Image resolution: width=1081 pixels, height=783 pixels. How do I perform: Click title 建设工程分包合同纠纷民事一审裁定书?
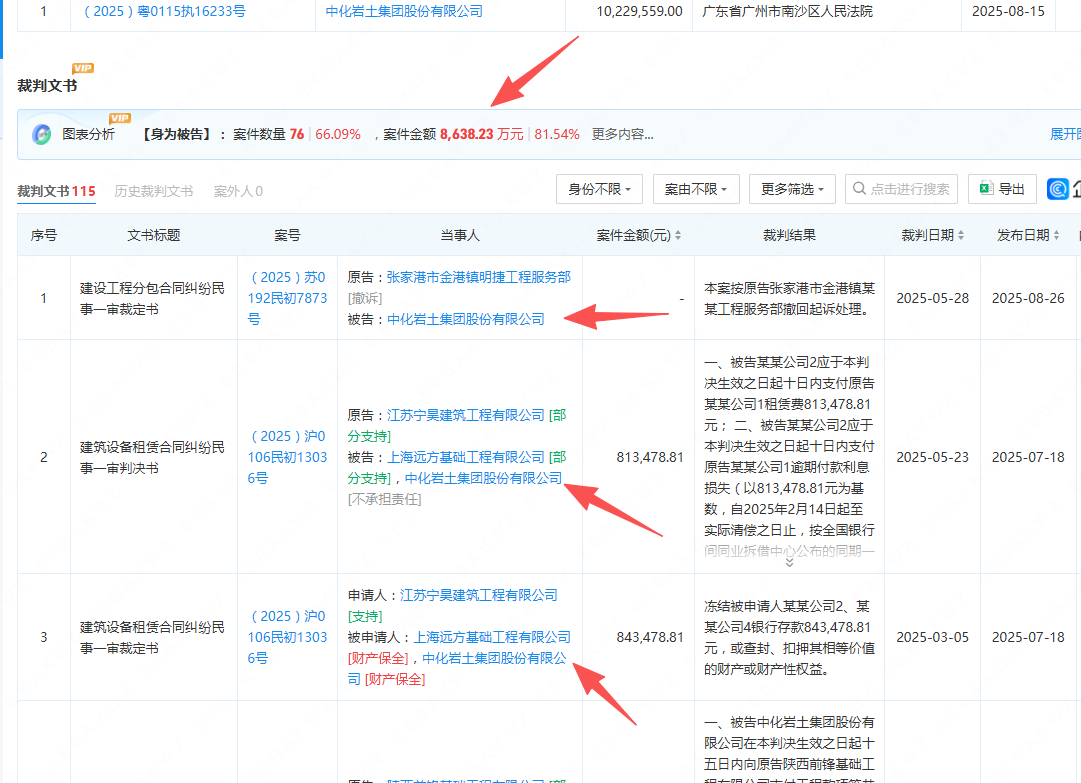[152, 298]
